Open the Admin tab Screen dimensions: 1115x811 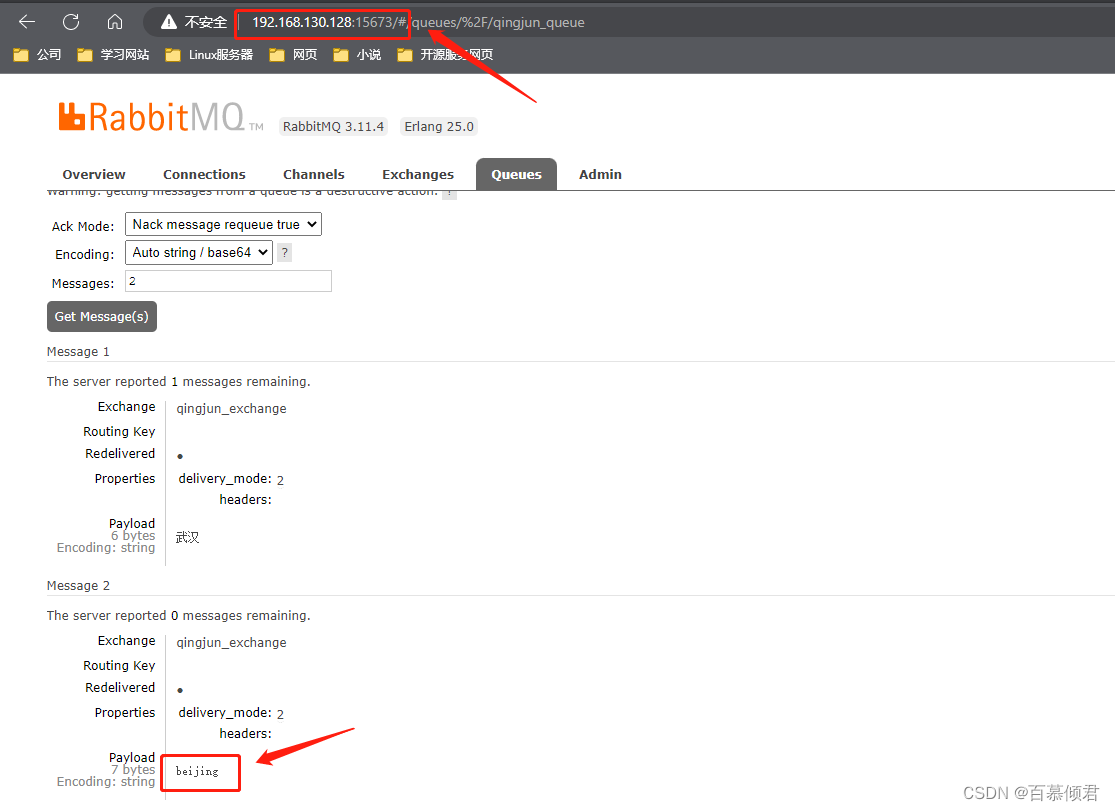tap(600, 174)
